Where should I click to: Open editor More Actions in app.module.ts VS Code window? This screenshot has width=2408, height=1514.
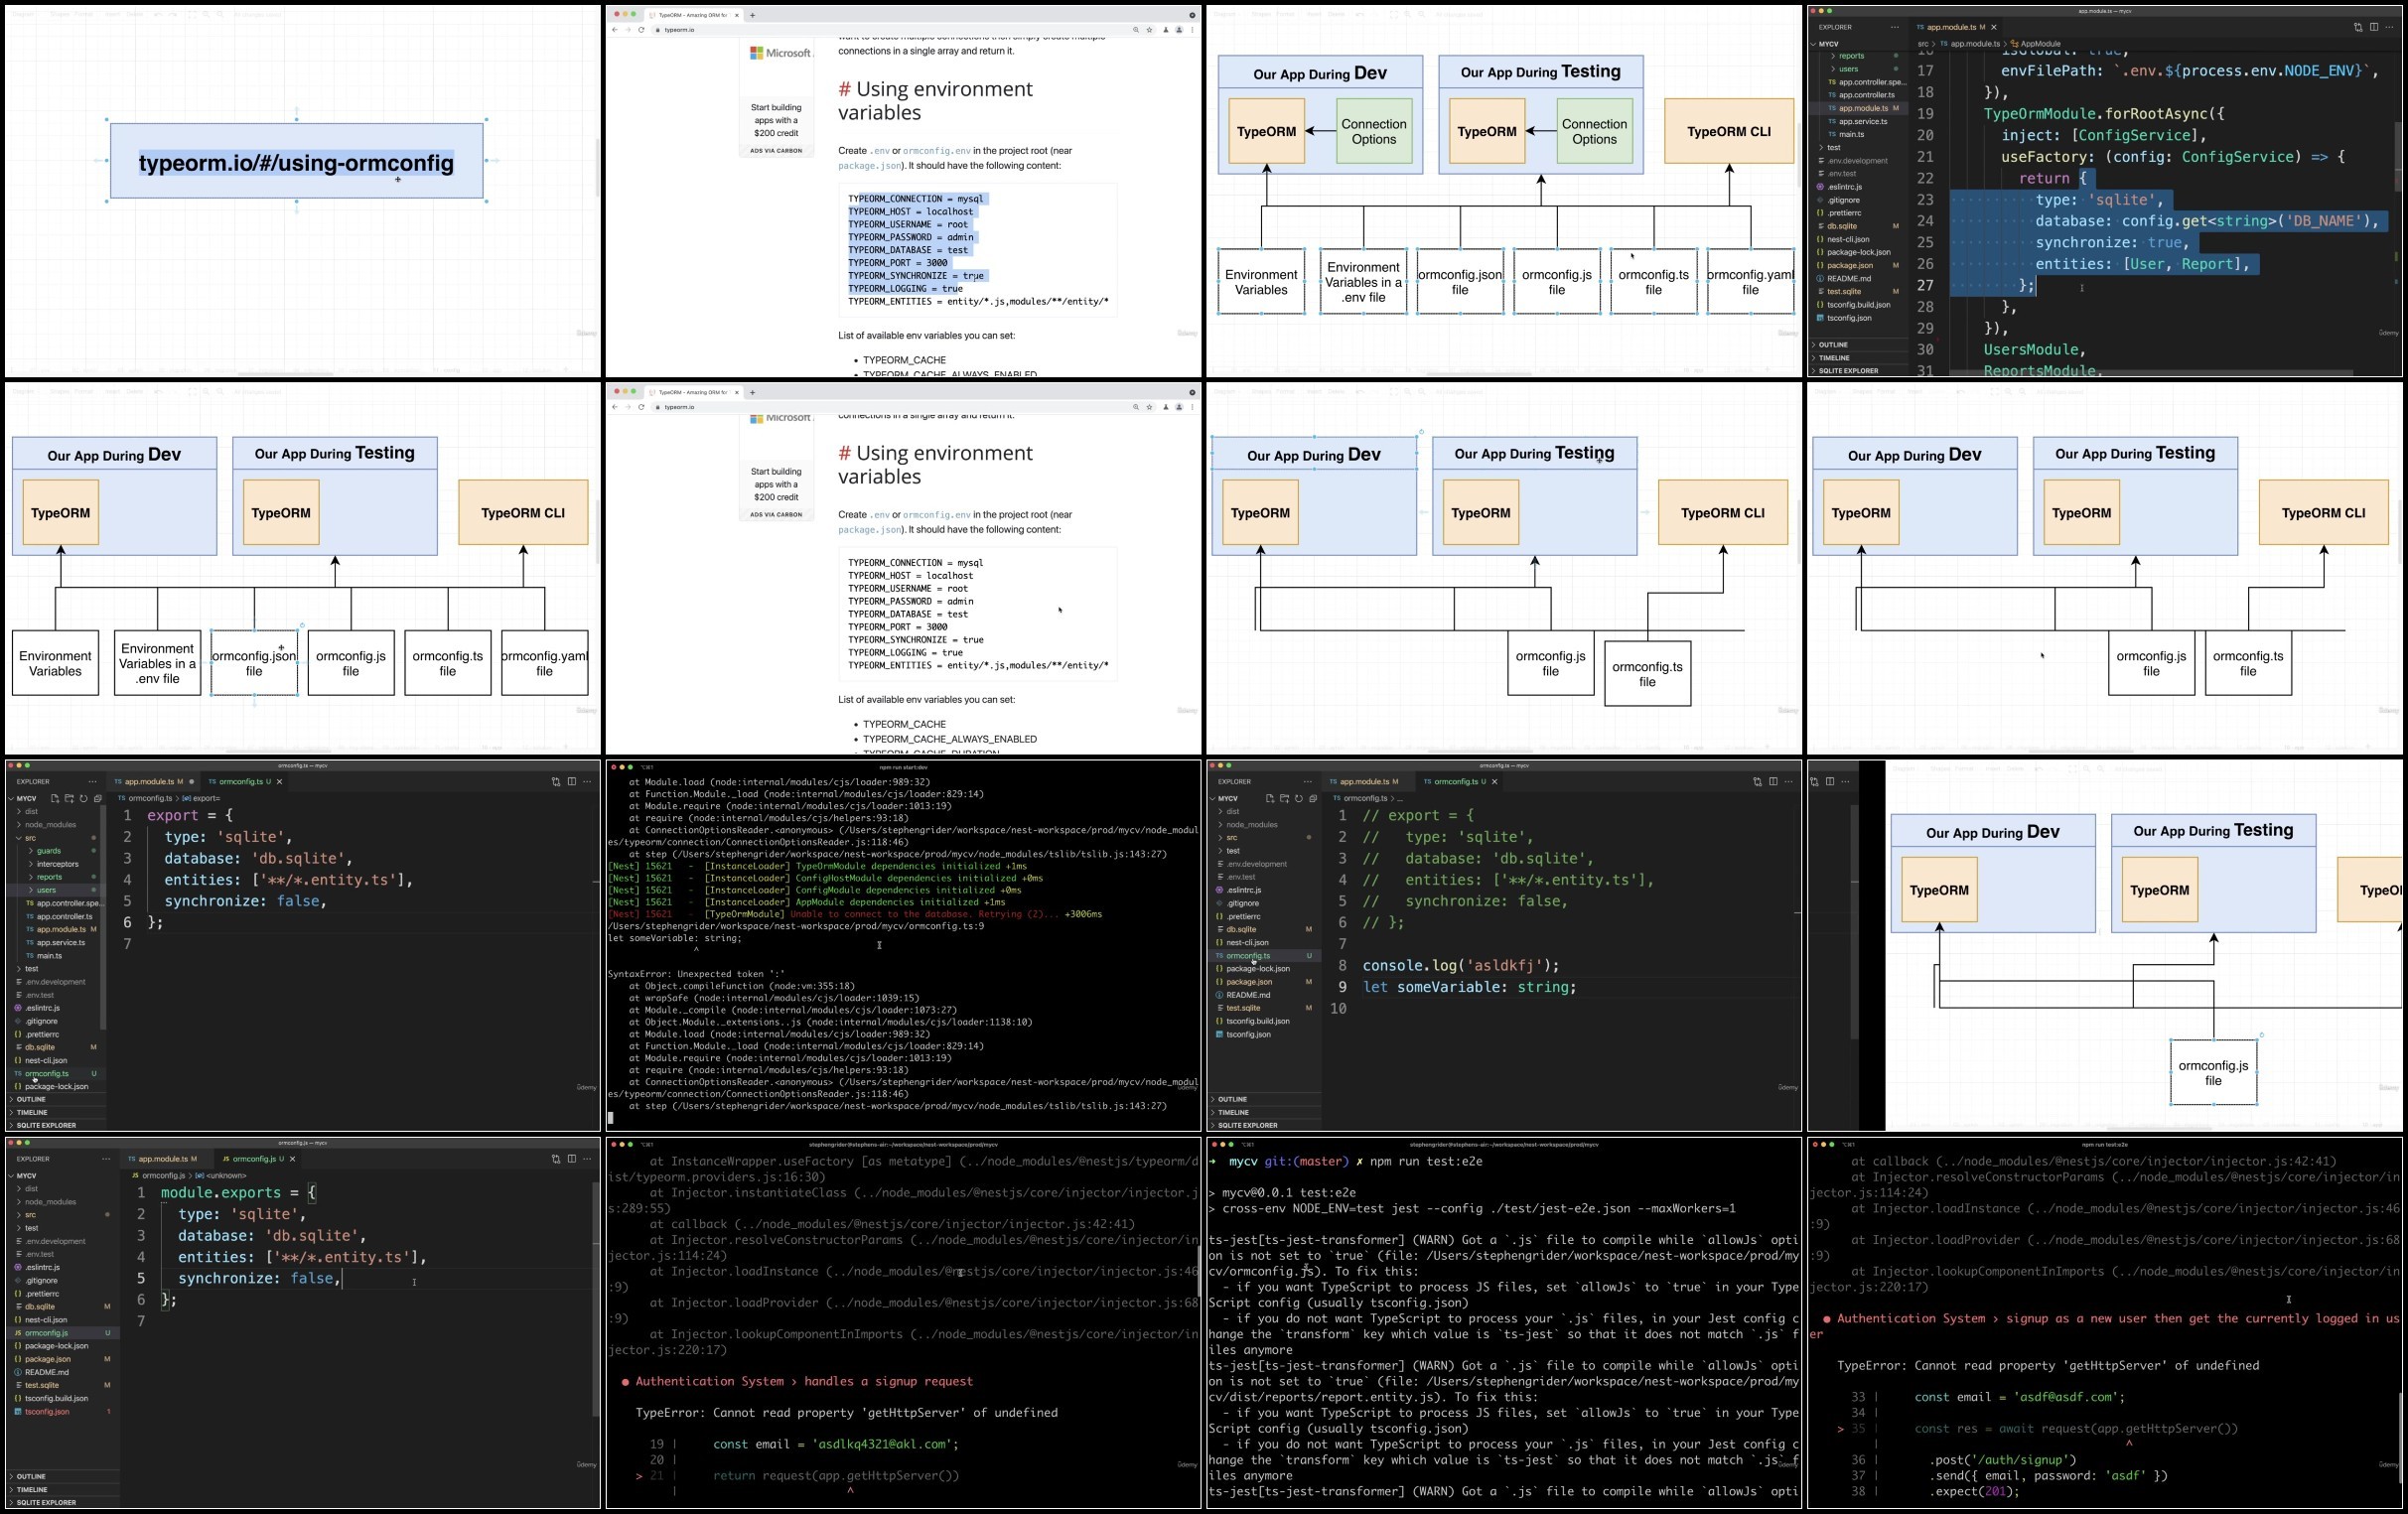[x=2390, y=27]
